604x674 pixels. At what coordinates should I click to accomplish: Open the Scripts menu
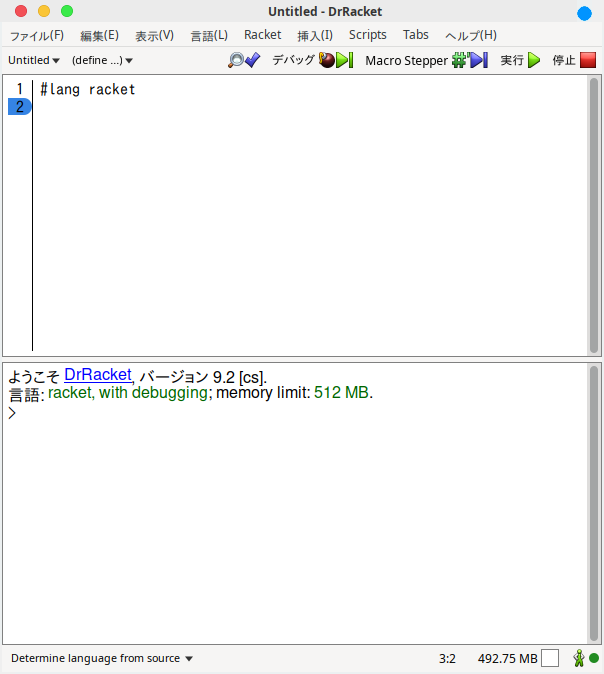368,35
